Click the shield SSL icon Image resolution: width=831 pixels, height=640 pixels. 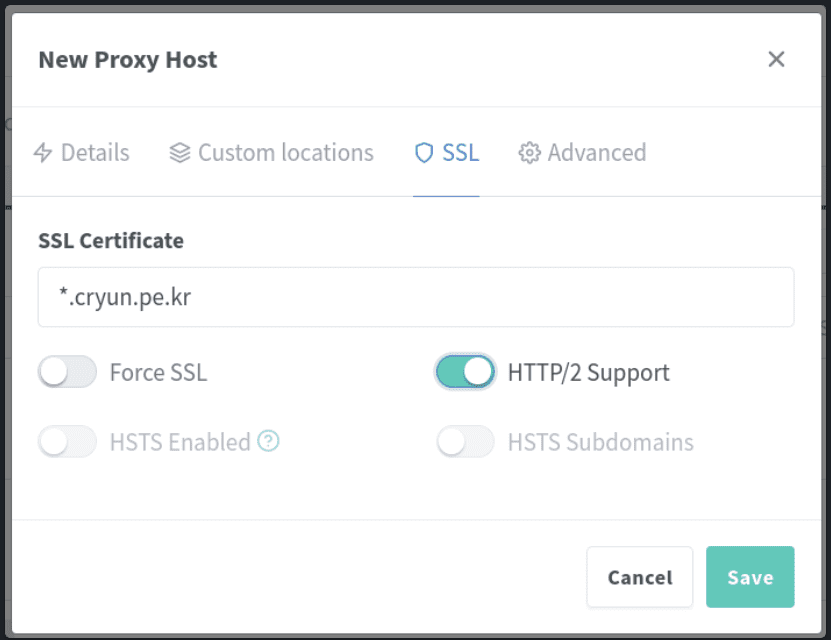(424, 153)
